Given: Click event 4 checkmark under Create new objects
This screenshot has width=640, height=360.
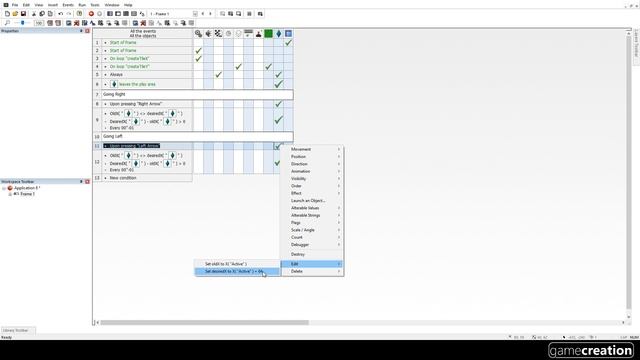Looking at the screenshot, I should [x=238, y=67].
